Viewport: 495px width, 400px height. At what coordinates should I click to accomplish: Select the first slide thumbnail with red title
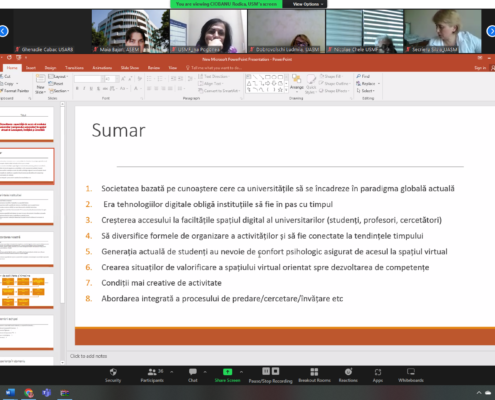click(x=27, y=124)
